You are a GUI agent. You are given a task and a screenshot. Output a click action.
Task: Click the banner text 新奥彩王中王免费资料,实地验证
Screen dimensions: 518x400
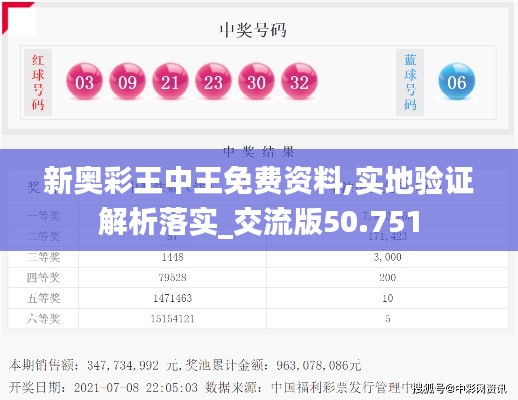258,180
